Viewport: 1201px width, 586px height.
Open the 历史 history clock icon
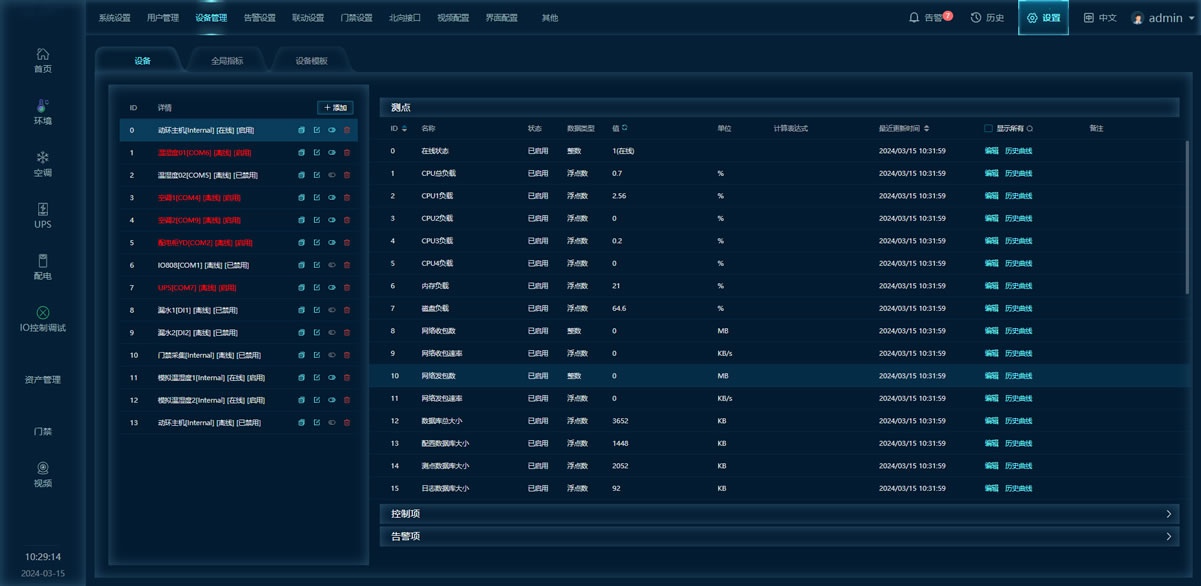click(x=976, y=18)
